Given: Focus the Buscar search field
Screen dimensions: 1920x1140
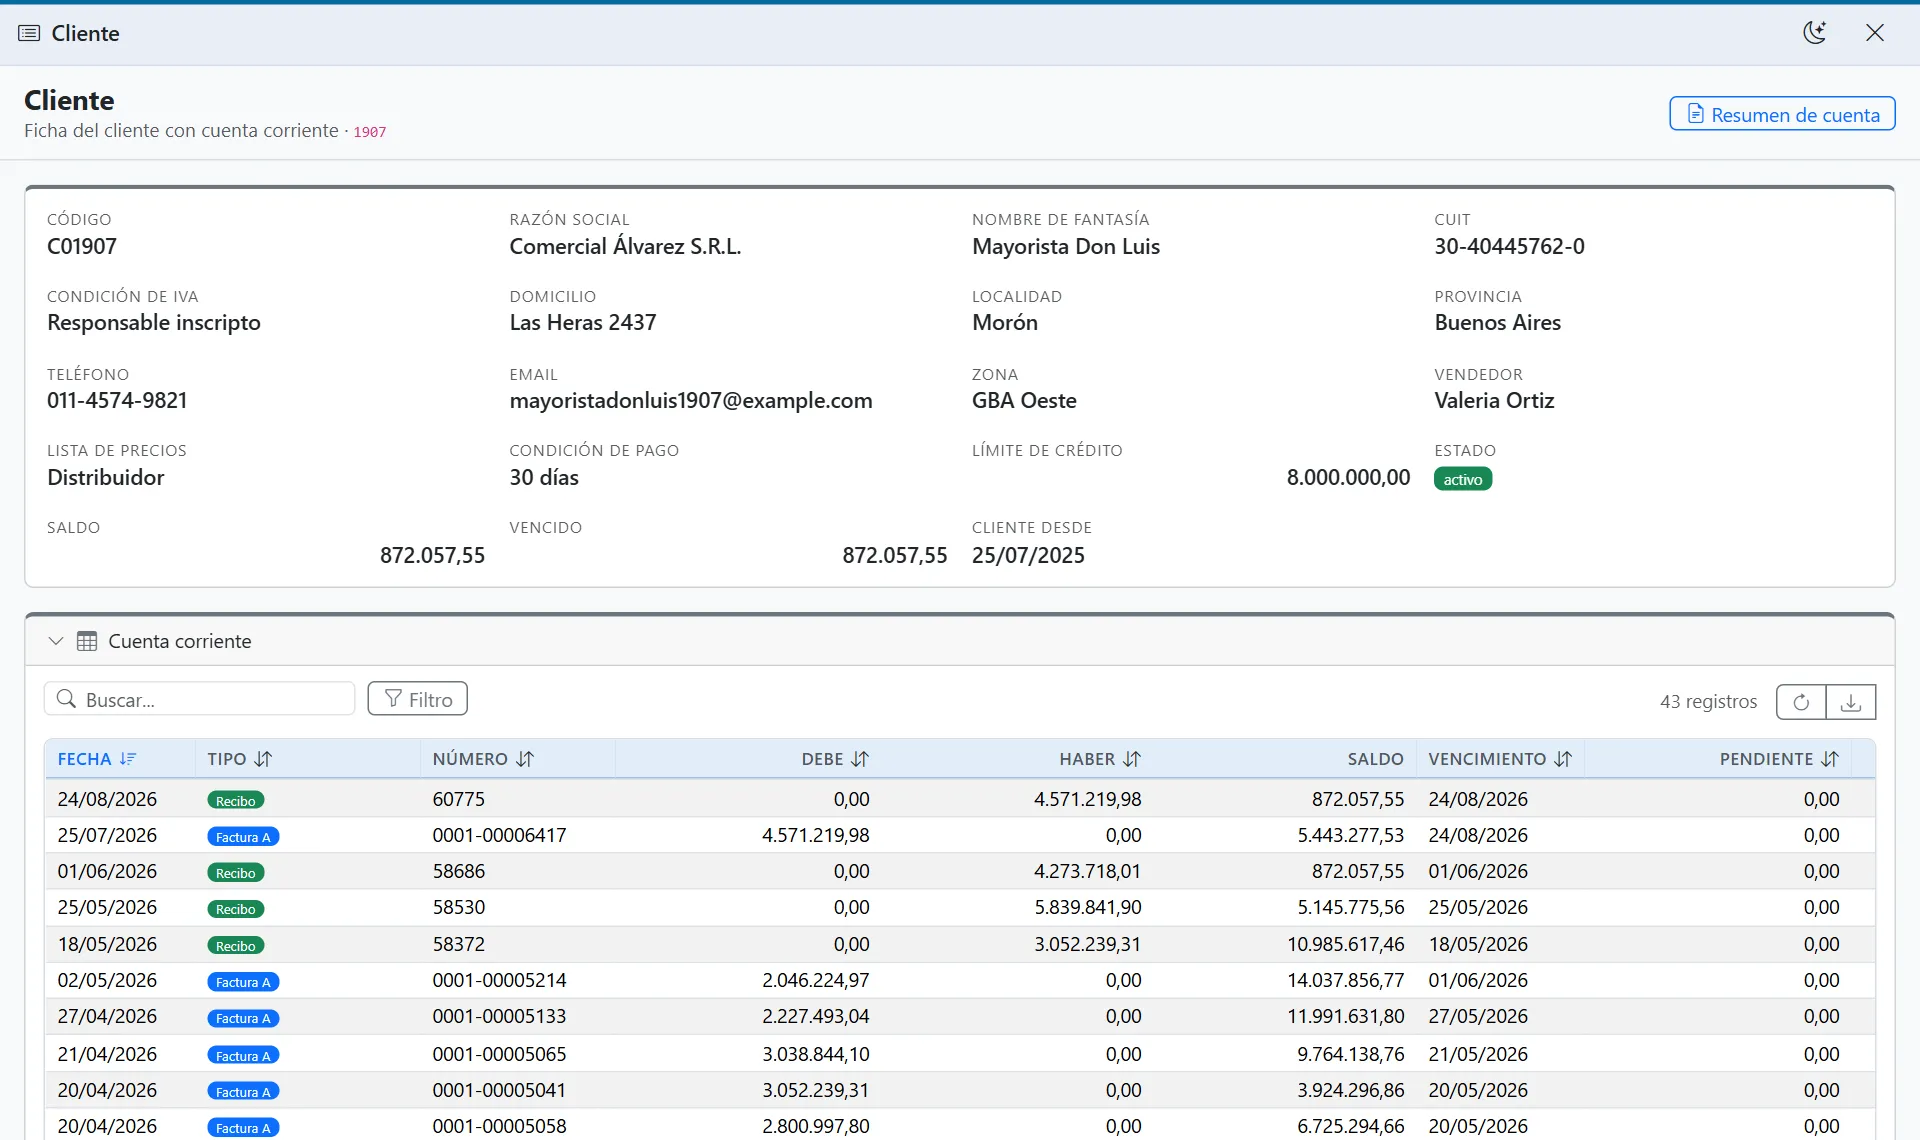Looking at the screenshot, I should tap(200, 699).
